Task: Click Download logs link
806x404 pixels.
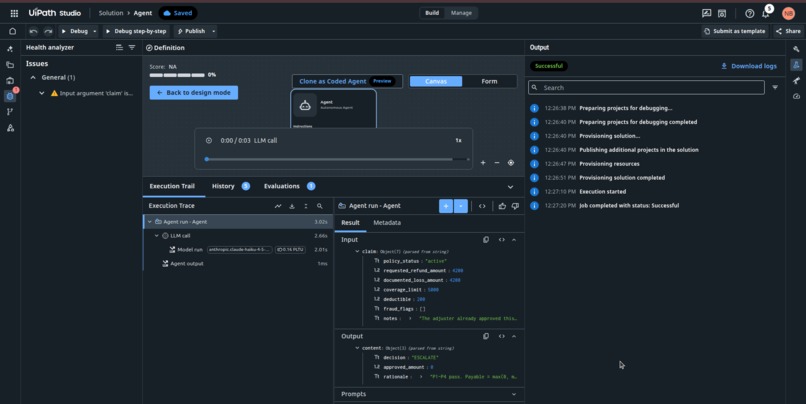Action: [x=749, y=66]
